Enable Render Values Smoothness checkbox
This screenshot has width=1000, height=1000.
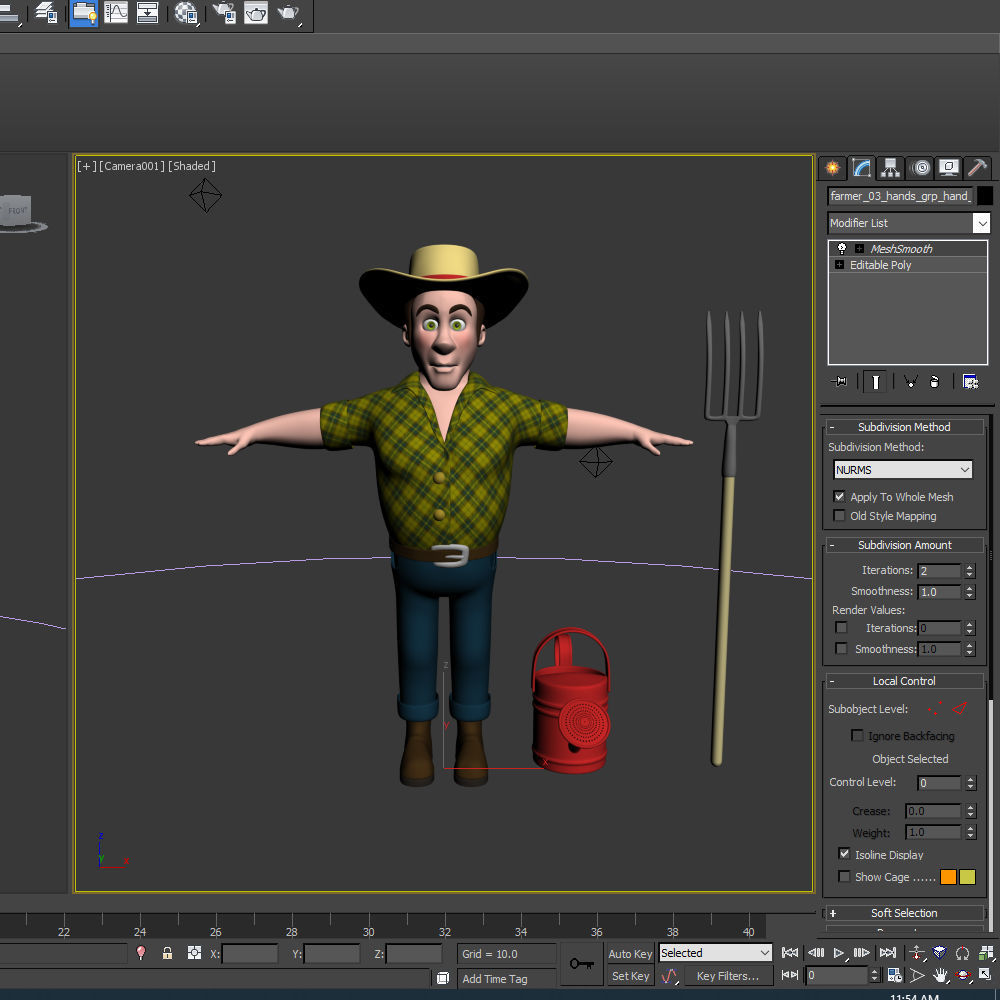click(841, 648)
